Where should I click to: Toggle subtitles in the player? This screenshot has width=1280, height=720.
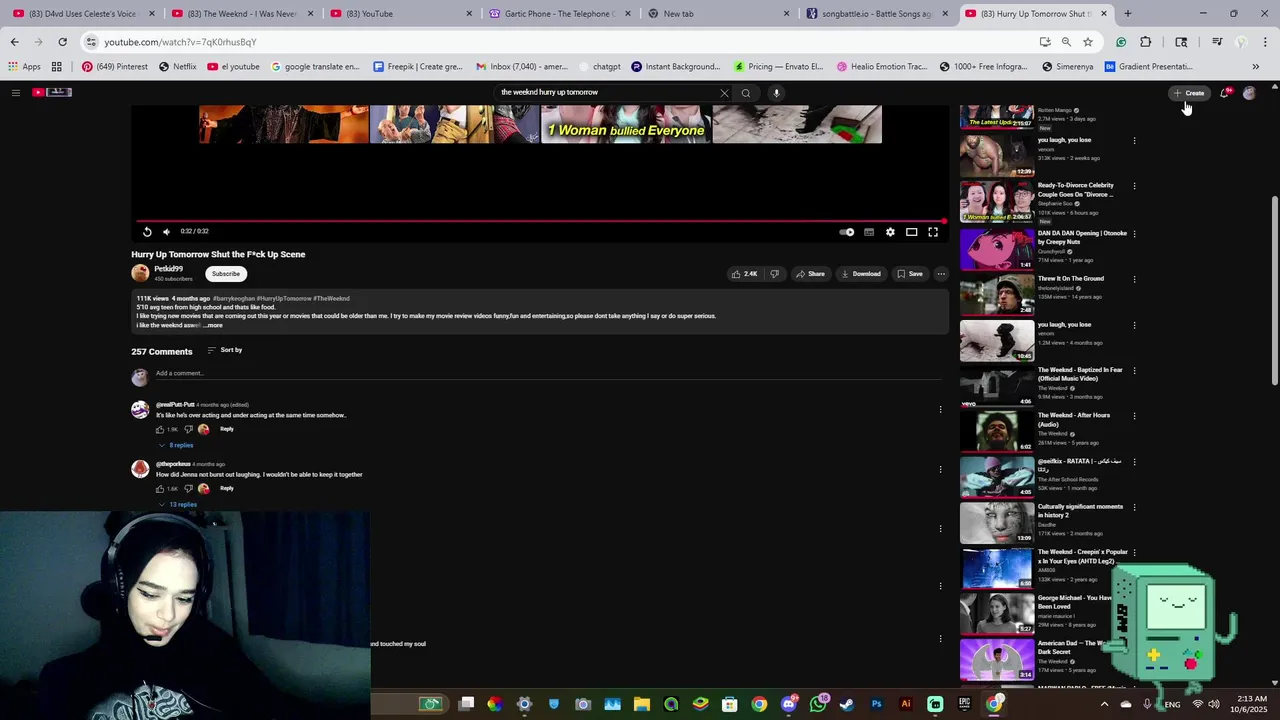coord(869,232)
